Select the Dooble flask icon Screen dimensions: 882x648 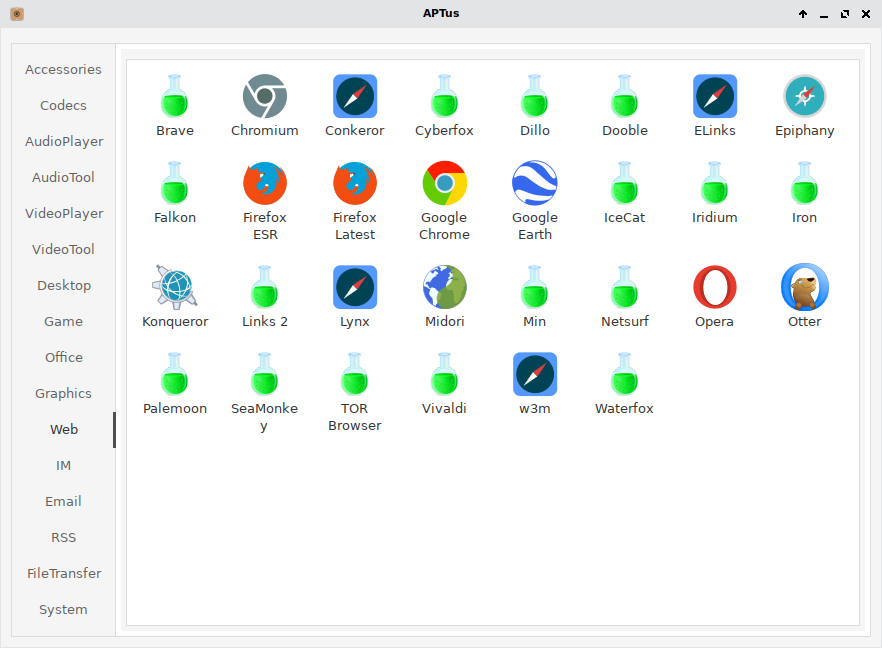click(625, 96)
